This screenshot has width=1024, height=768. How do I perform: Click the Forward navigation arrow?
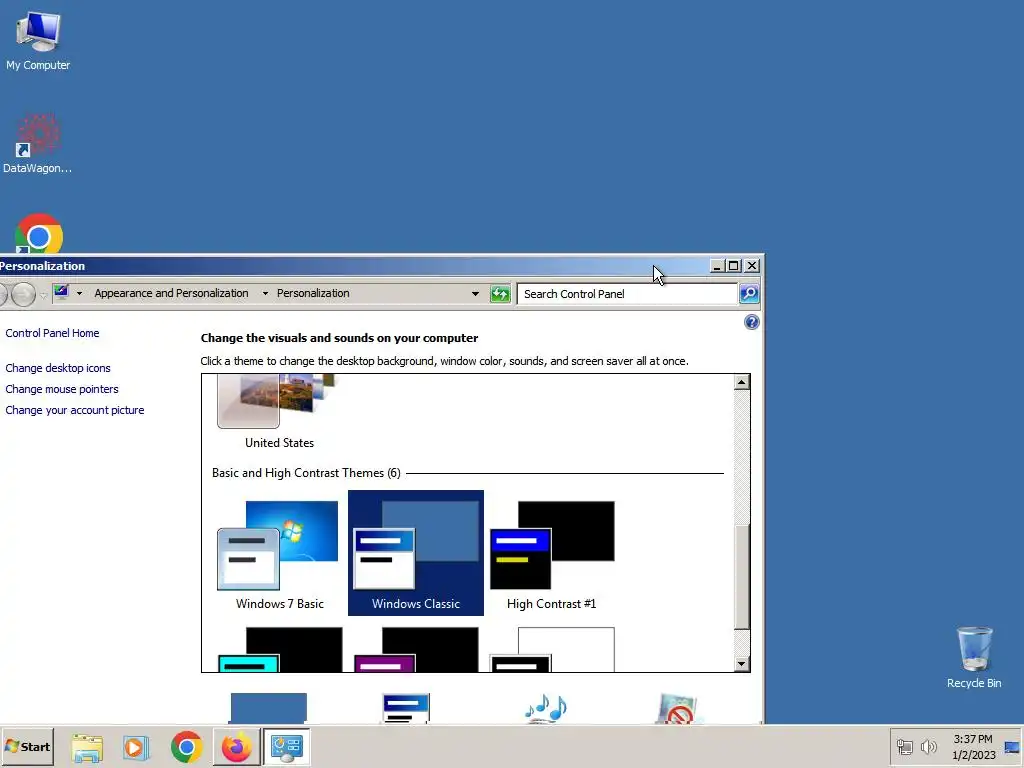24,294
